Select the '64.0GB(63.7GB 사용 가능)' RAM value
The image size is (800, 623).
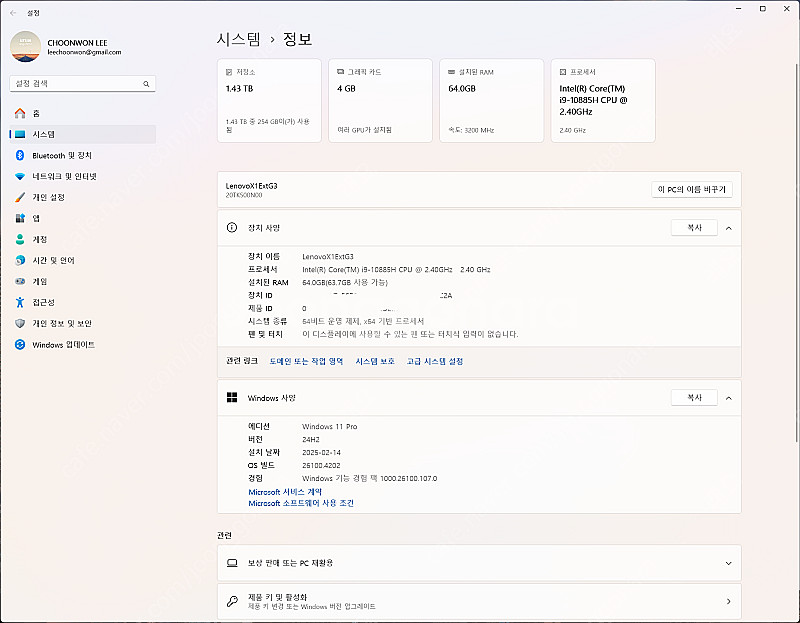tap(345, 282)
